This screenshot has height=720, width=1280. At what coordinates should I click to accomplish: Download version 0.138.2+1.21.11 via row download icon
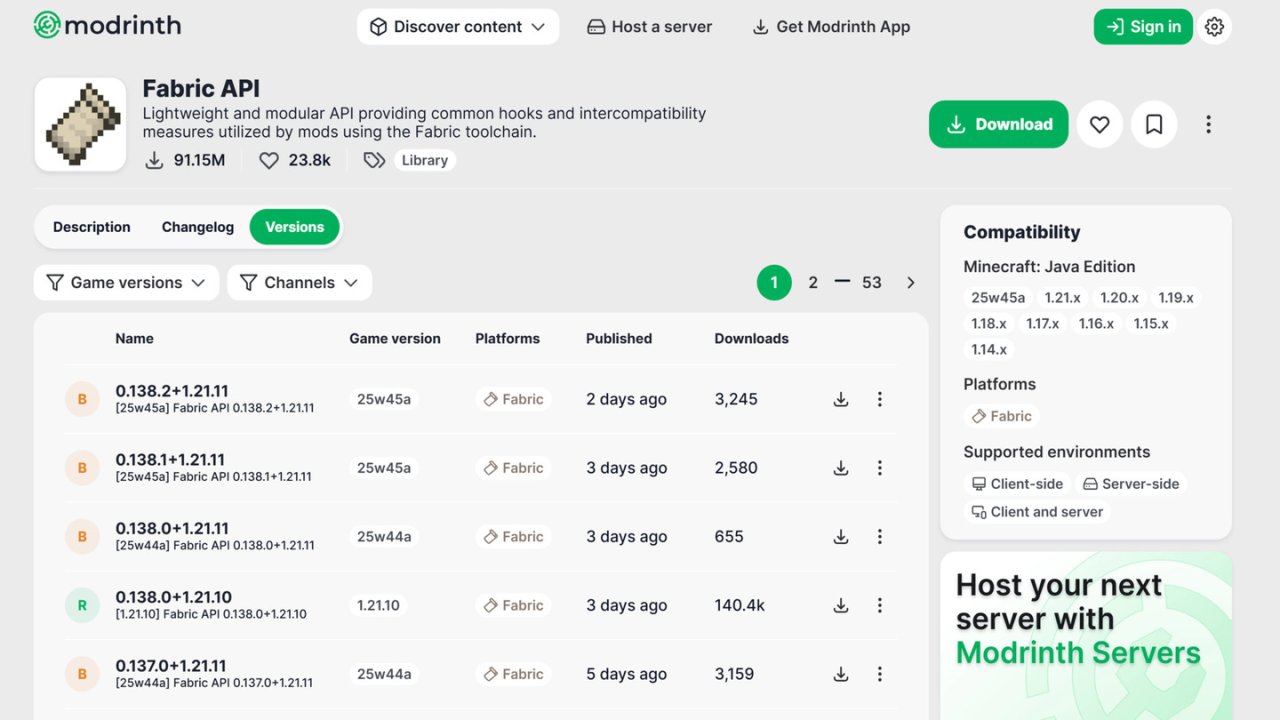(841, 399)
